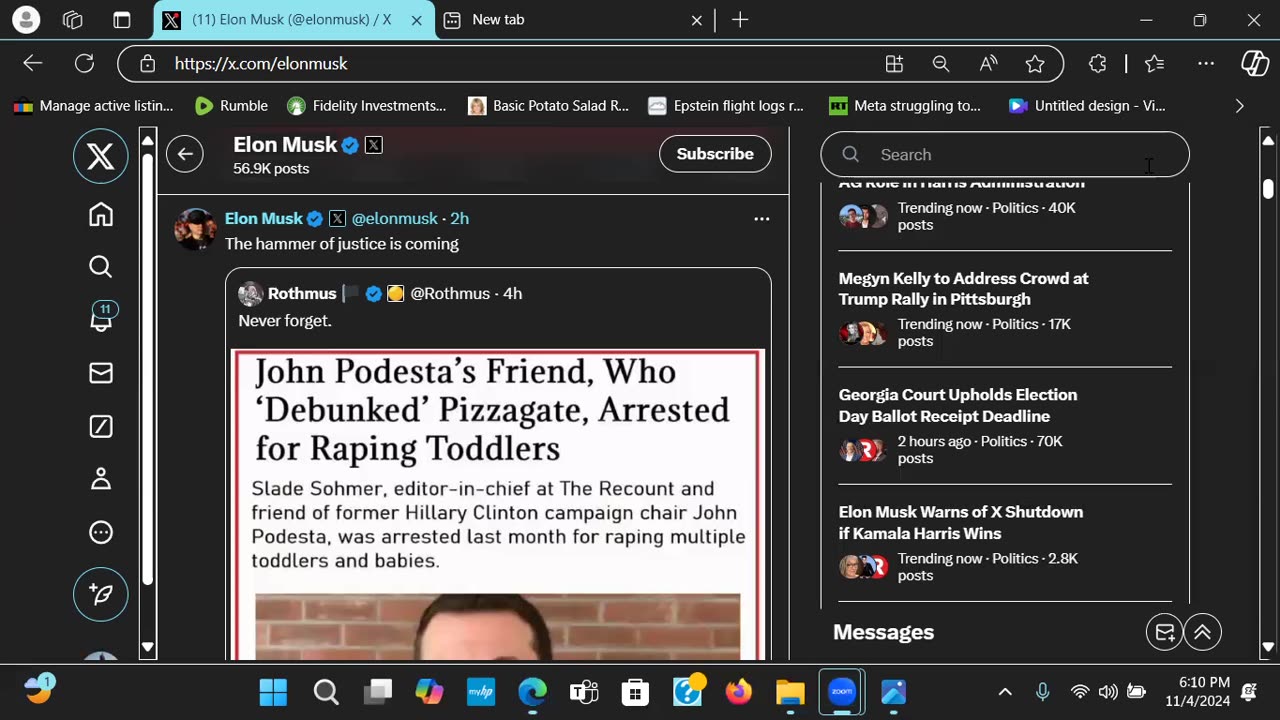This screenshot has height=720, width=1280.
Task: Open Windows taskbar Search
Action: 326,692
